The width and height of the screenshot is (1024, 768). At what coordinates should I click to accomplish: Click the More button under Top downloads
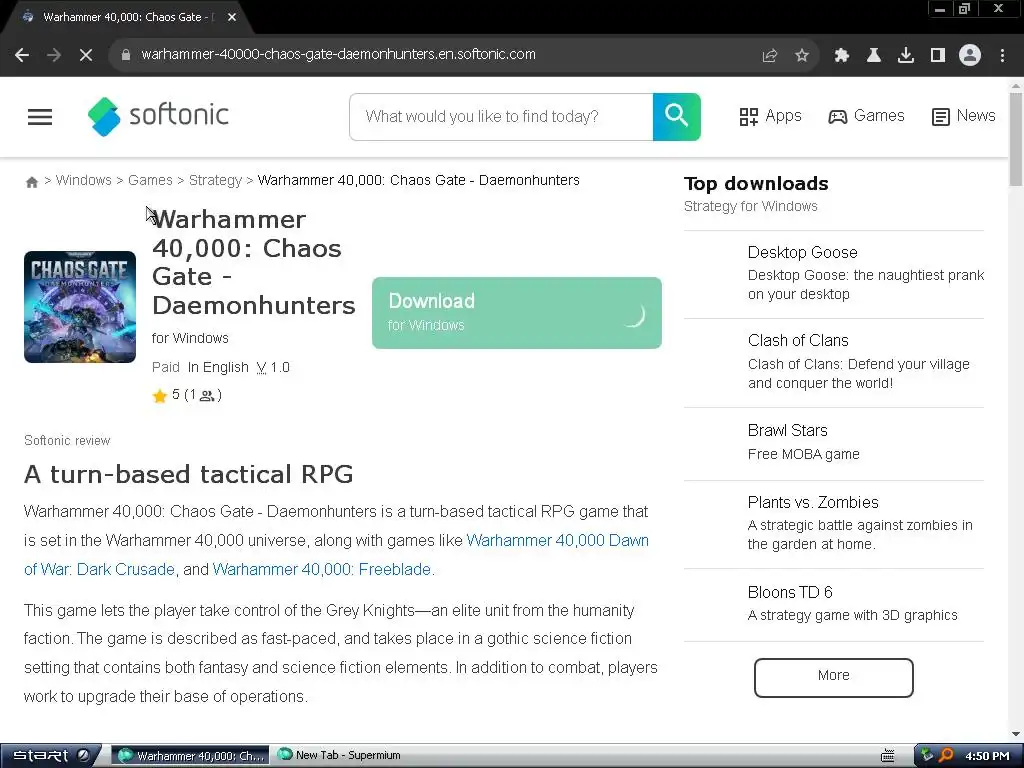833,677
